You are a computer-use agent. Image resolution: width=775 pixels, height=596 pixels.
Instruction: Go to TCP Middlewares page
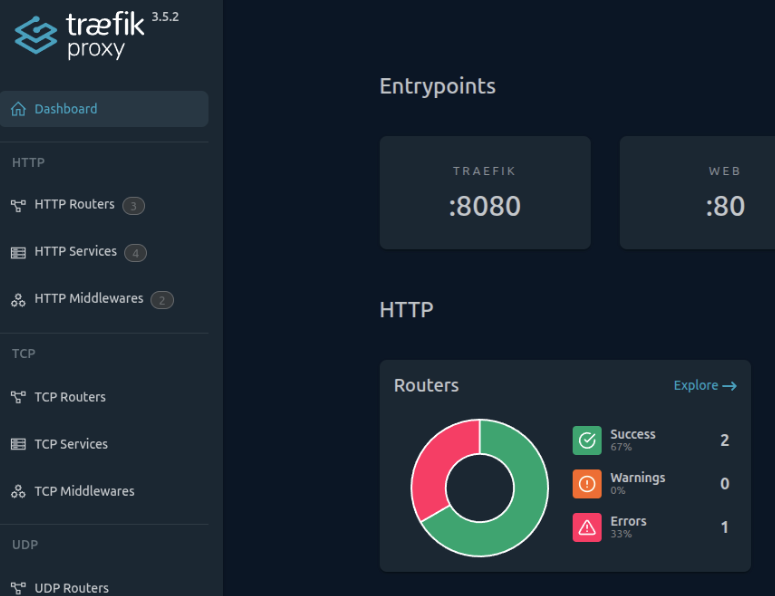(85, 491)
